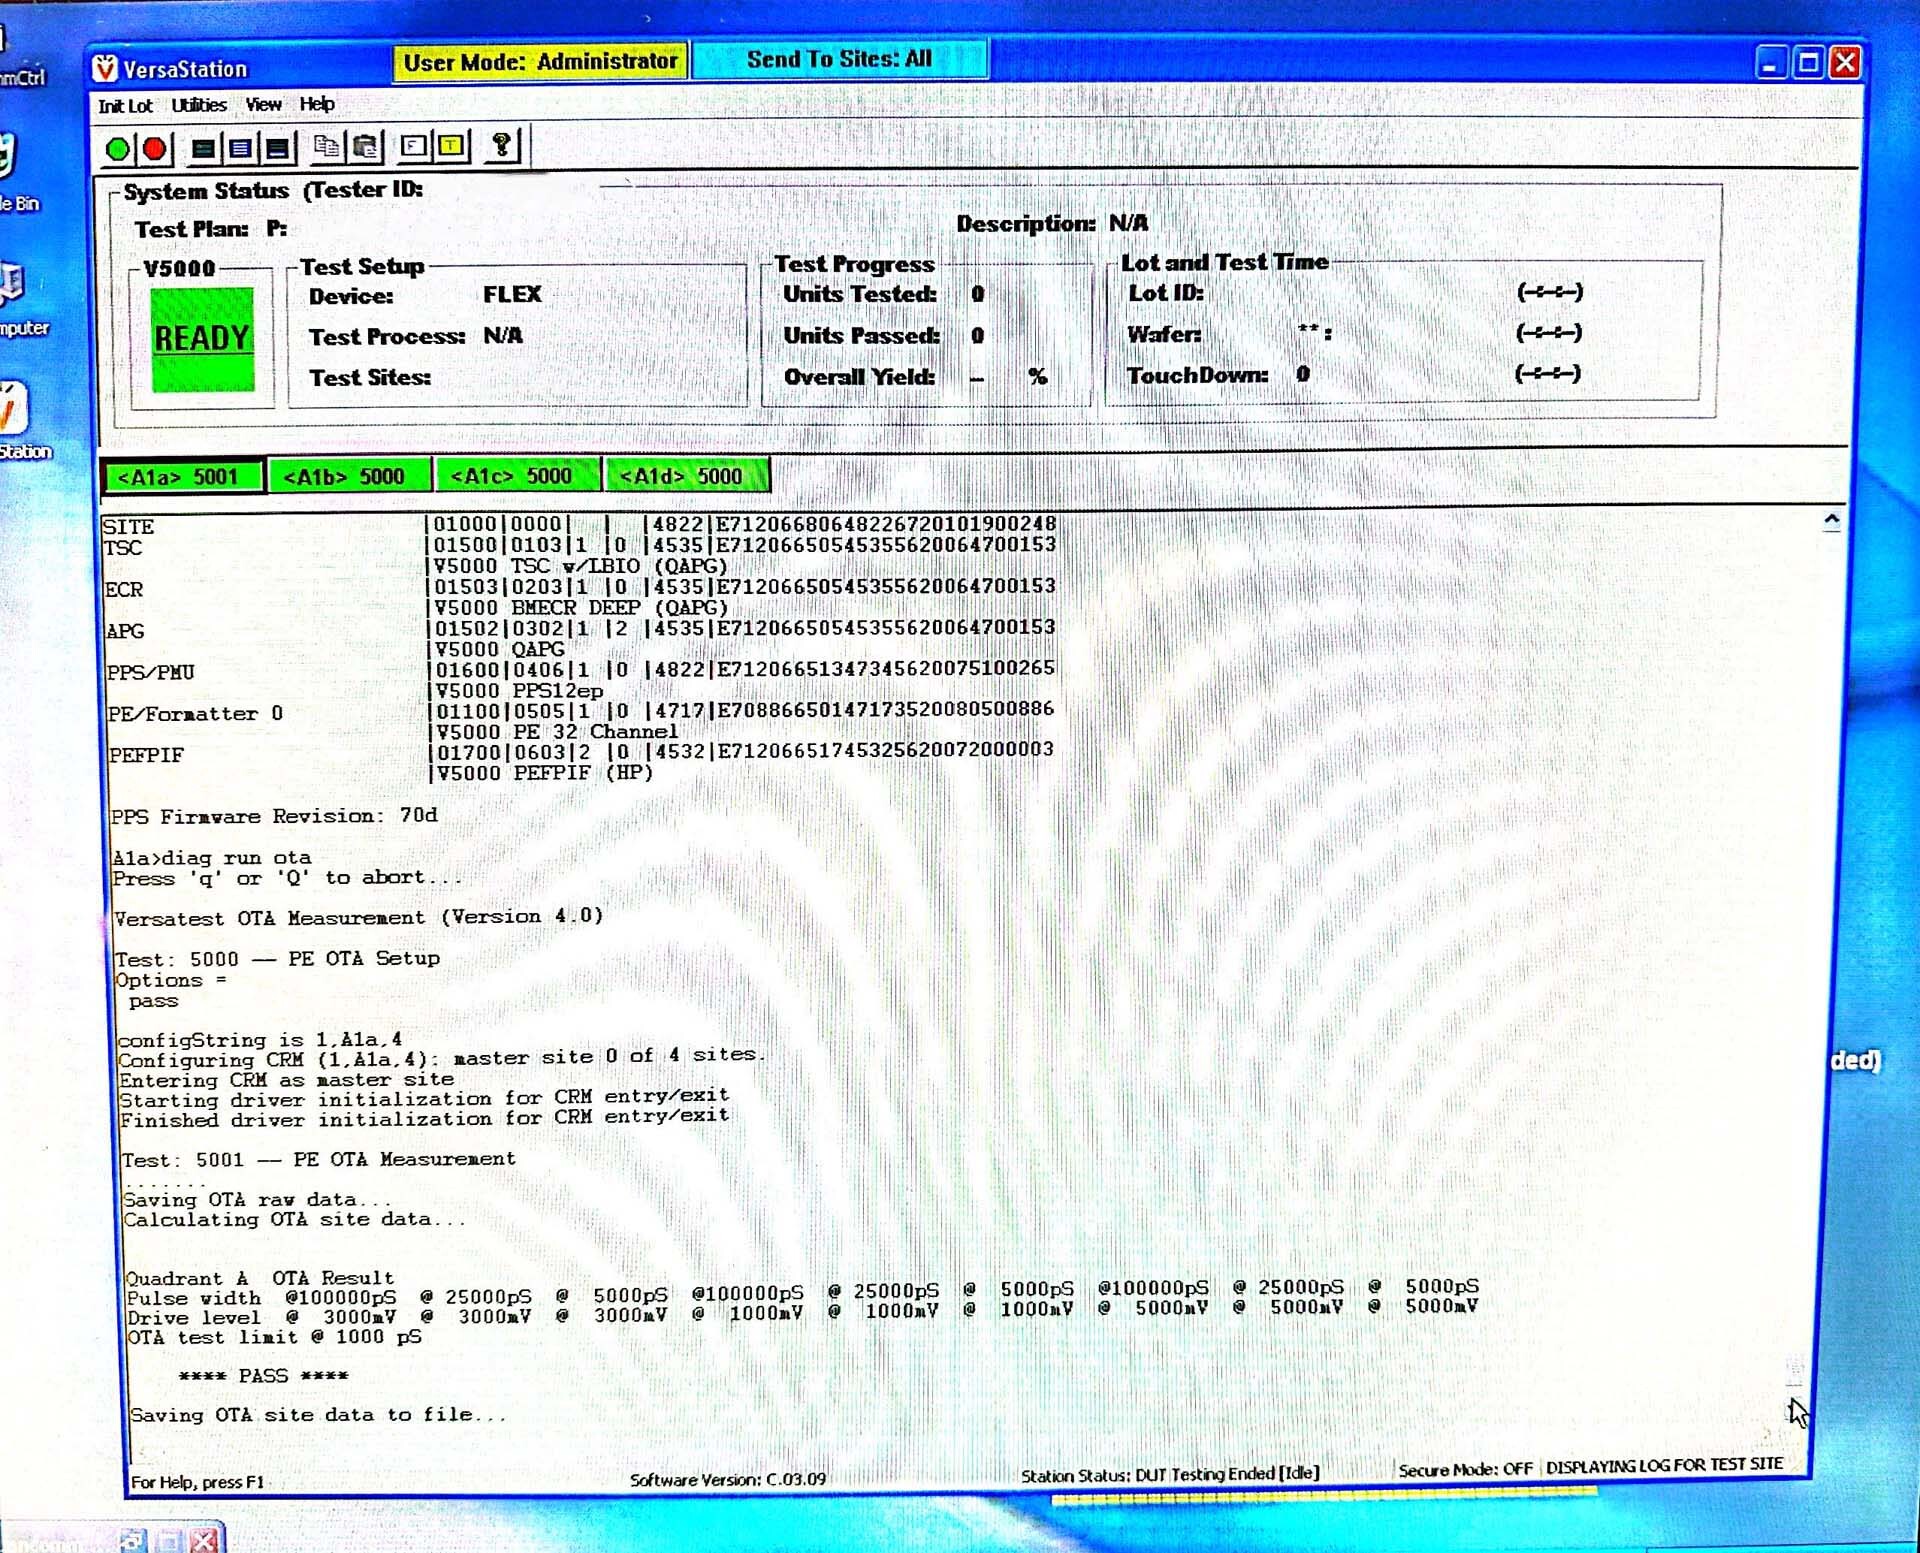Click 'Saving OTA site data to file...' line
This screenshot has height=1553, width=1920.
(x=317, y=1415)
